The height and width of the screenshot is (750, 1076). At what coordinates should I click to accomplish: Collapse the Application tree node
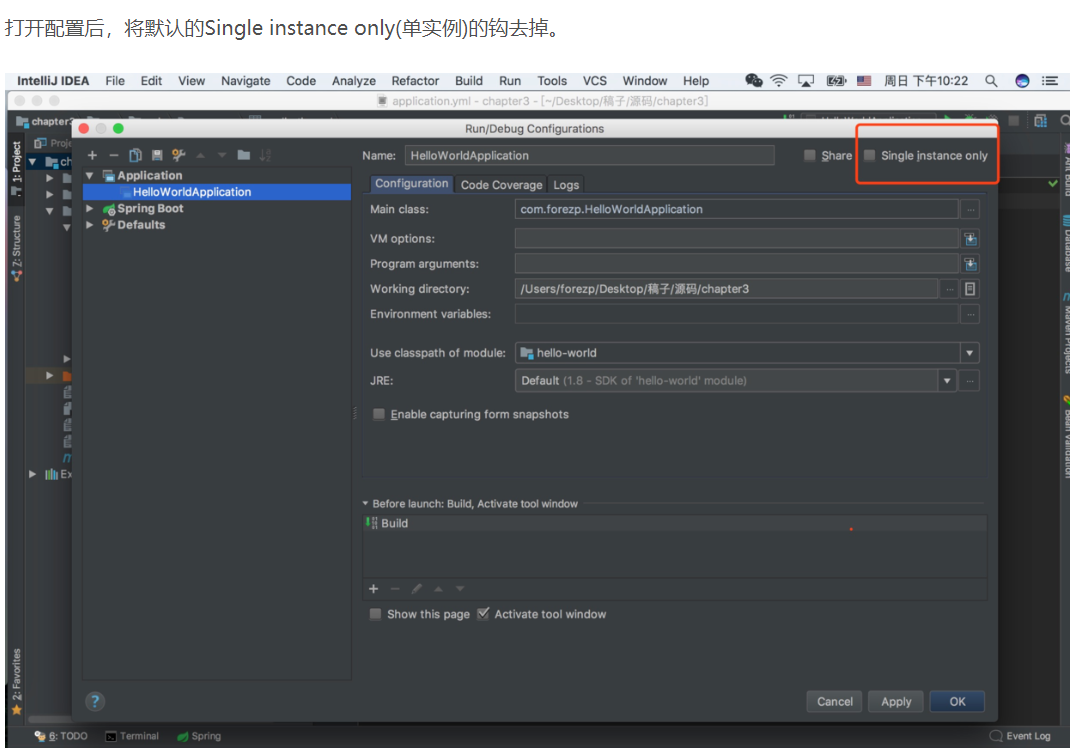pyautogui.click(x=89, y=176)
